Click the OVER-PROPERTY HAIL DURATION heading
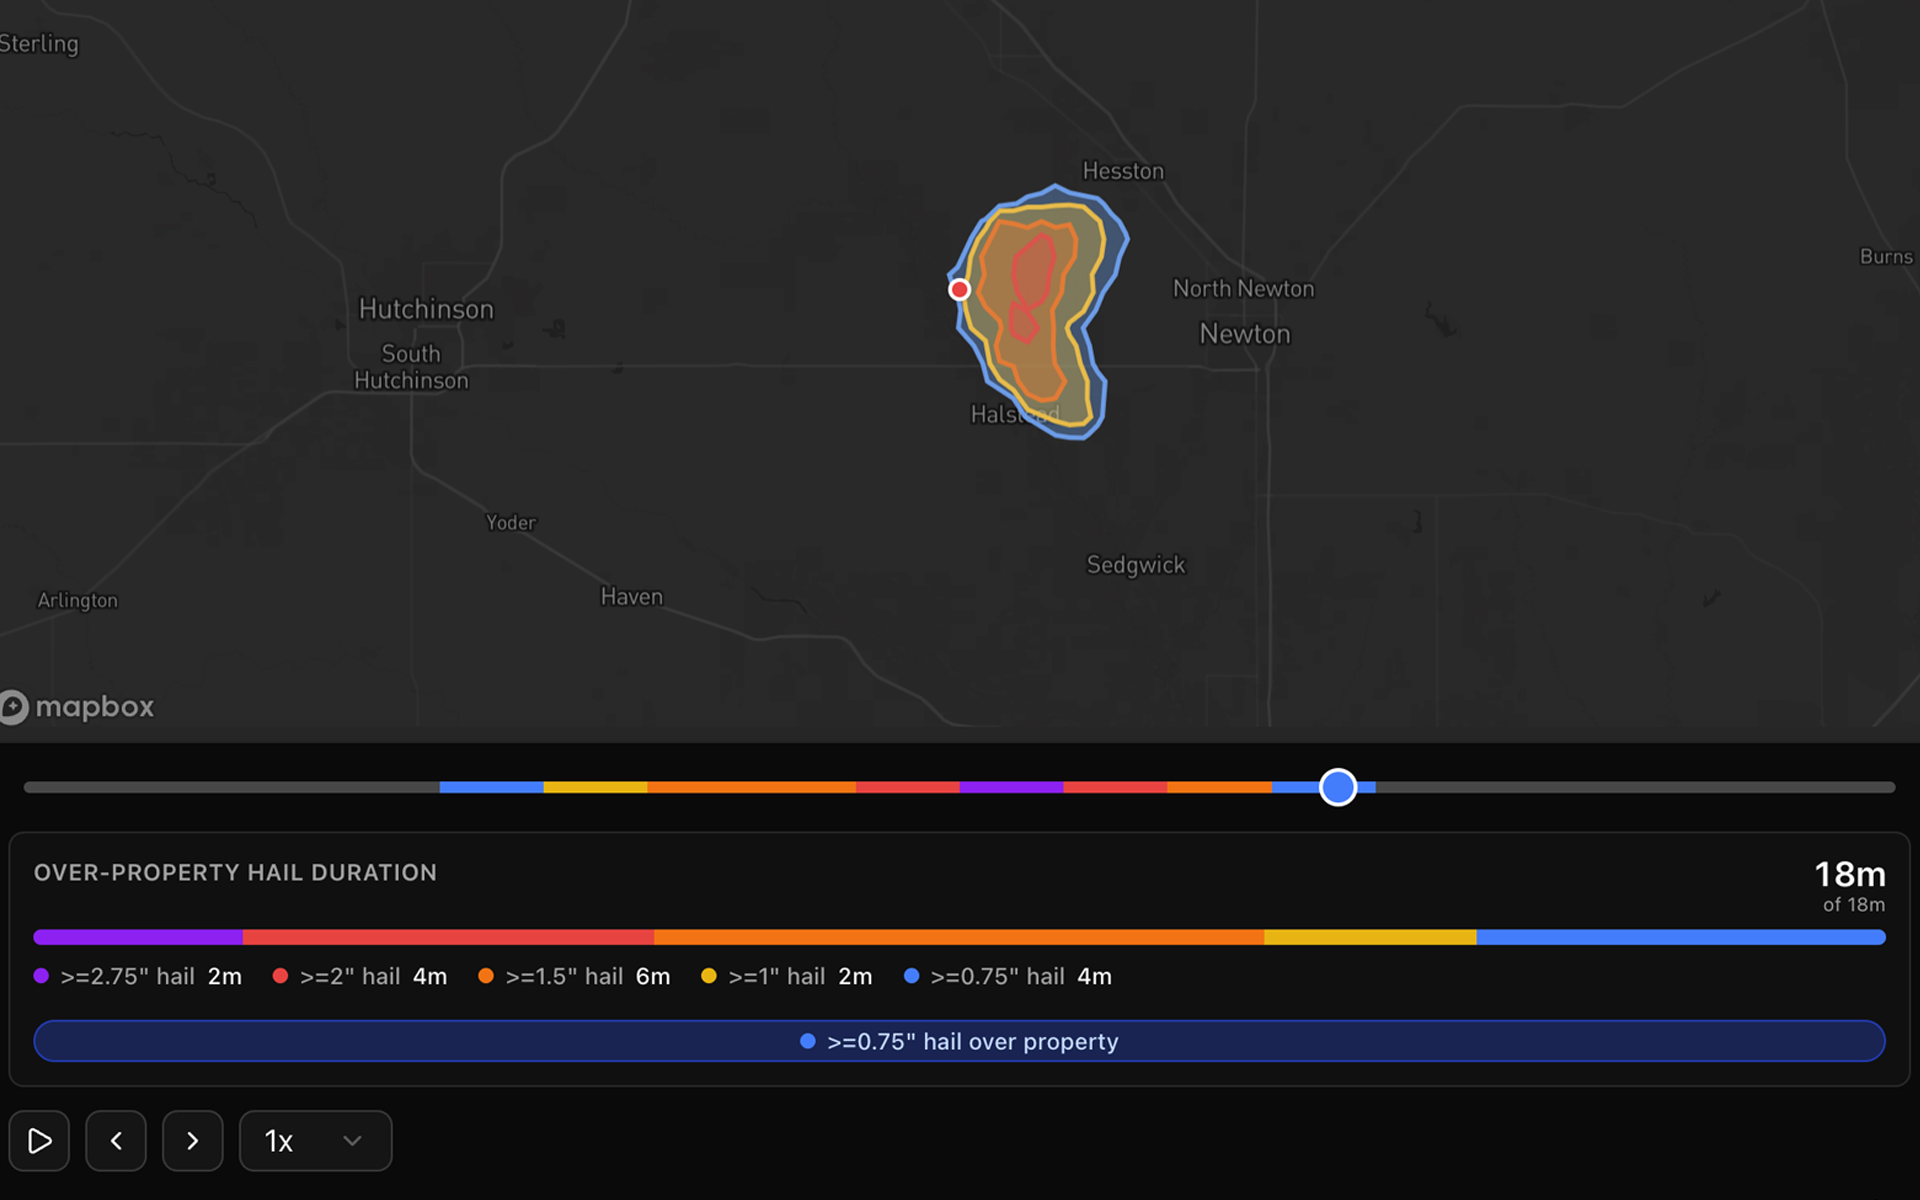 coord(235,873)
